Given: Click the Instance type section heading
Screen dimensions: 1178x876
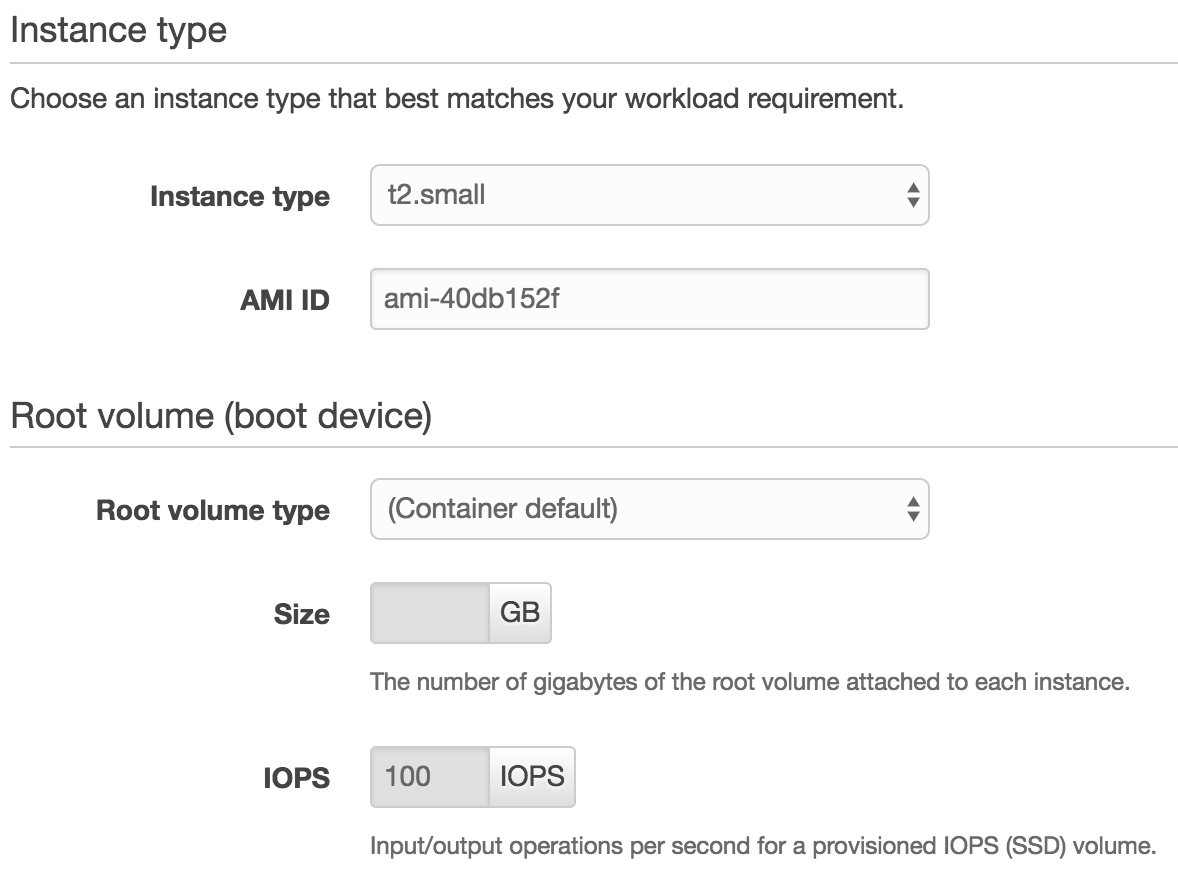Looking at the screenshot, I should coord(119,31).
